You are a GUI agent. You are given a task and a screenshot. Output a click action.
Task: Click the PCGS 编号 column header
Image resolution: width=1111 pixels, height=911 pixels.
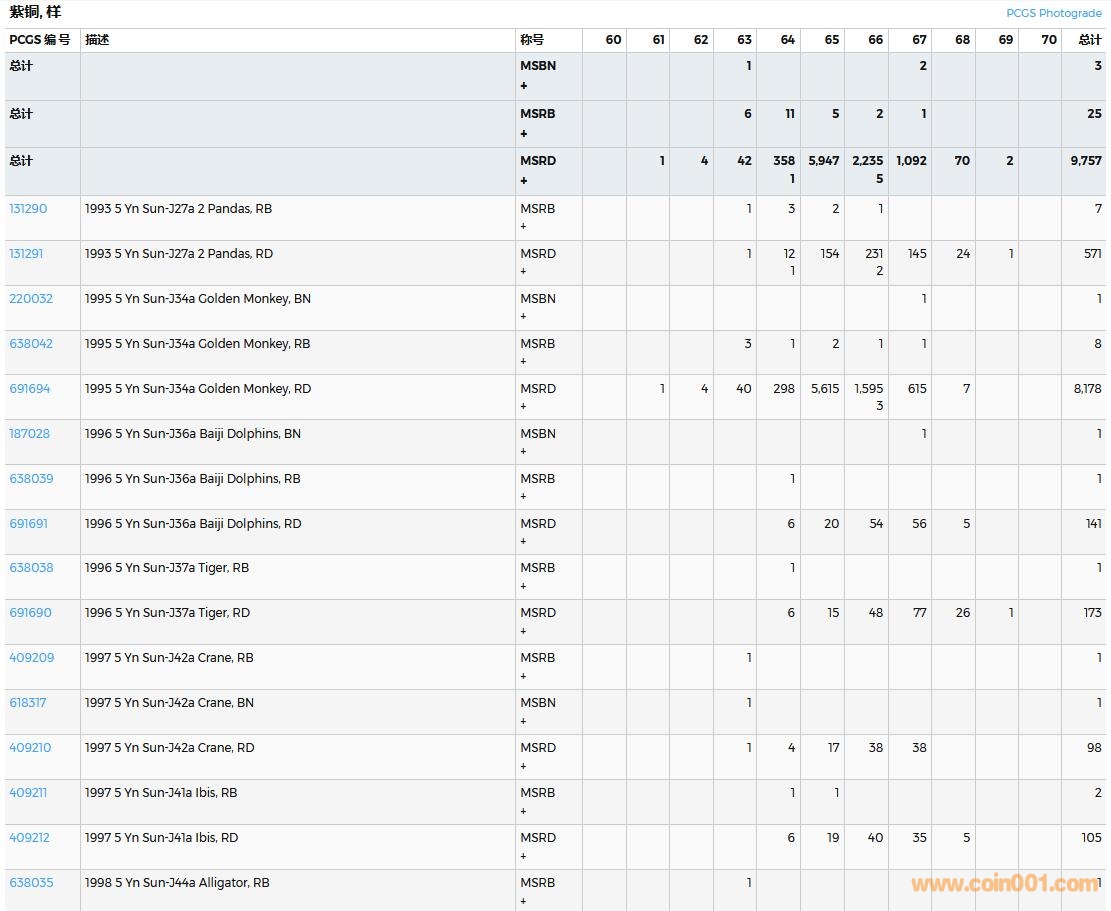(40, 40)
